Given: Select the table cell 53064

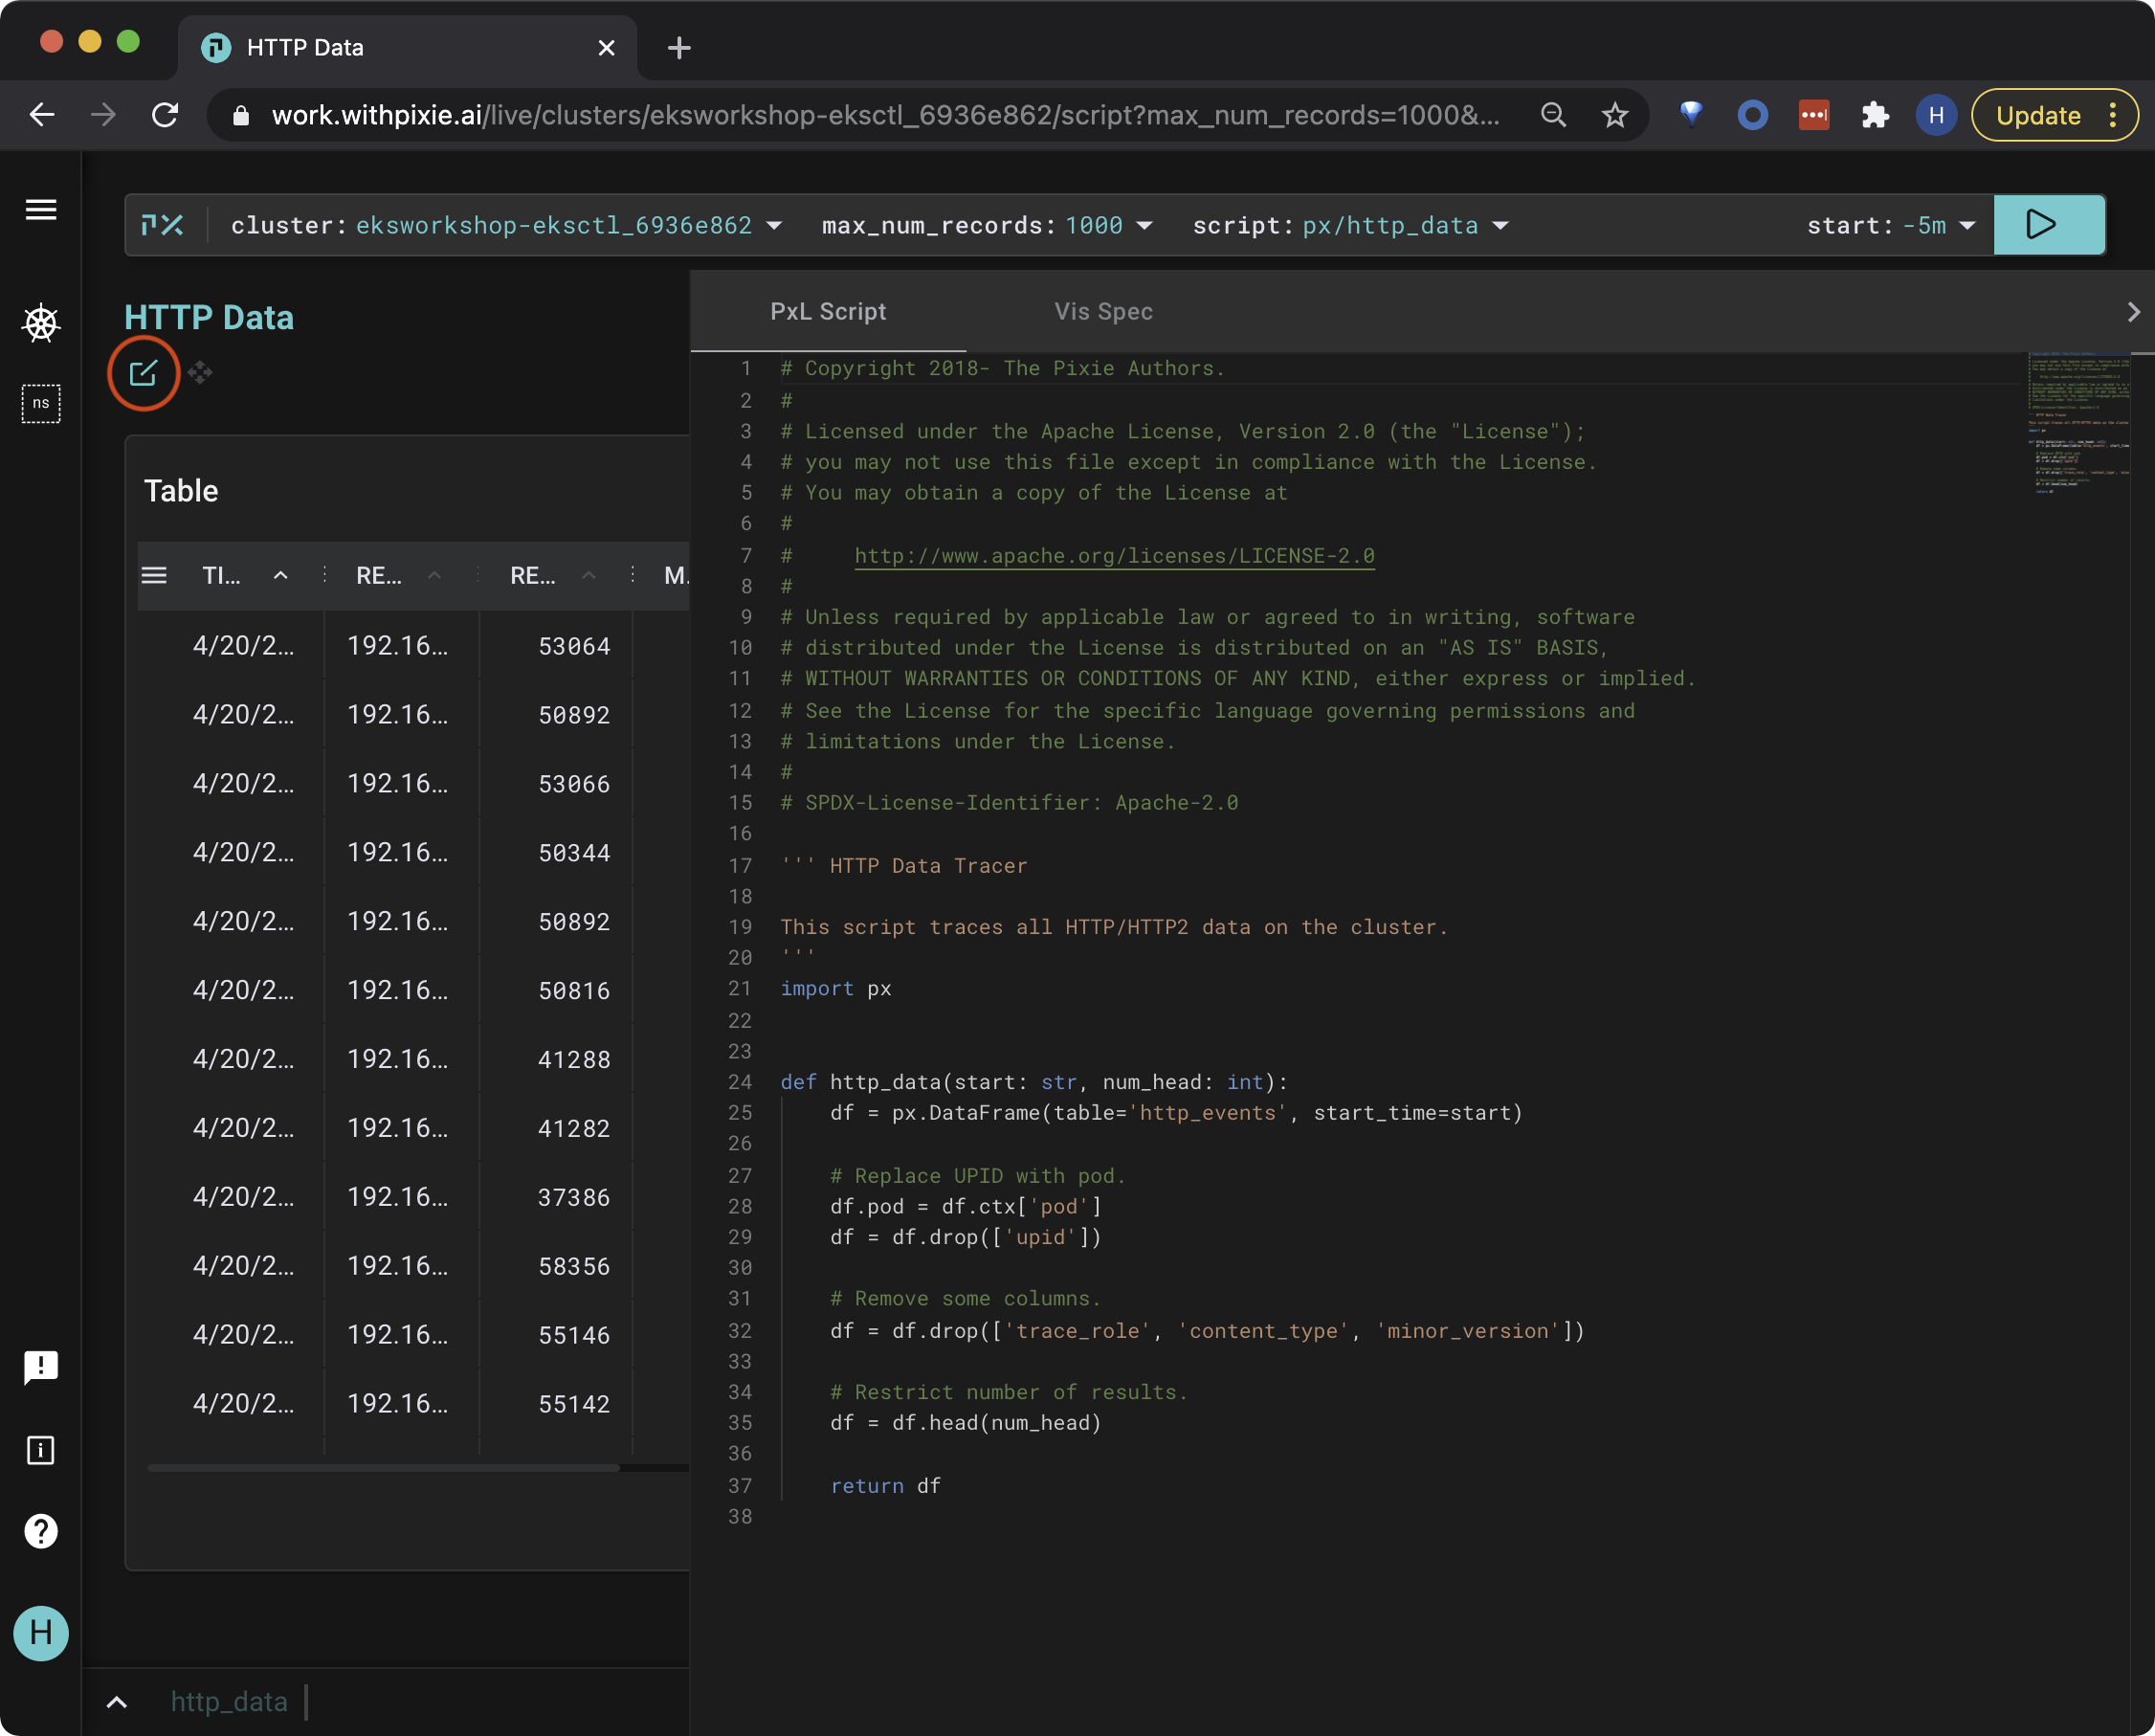Looking at the screenshot, I should click(574, 646).
